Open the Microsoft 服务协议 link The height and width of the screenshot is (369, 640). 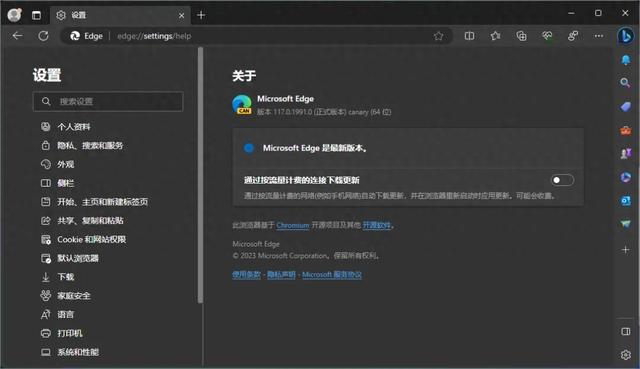(332, 274)
